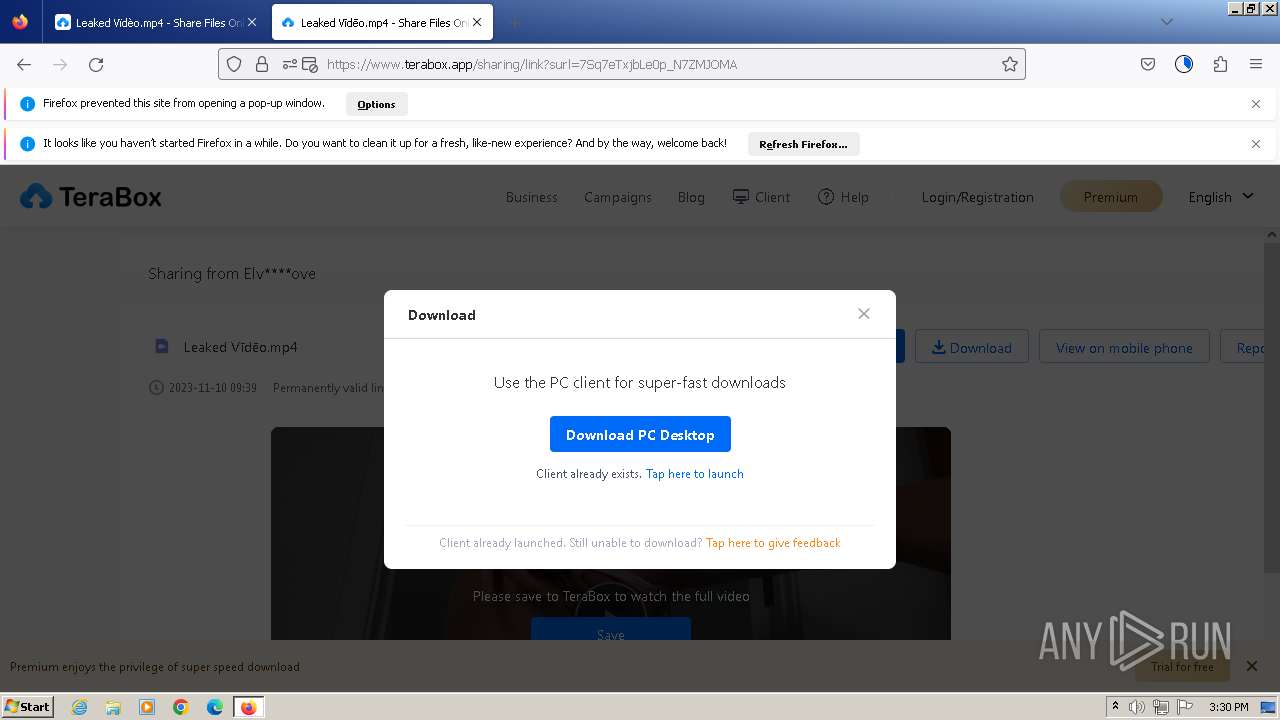This screenshot has width=1280, height=720.
Task: Open the Windows Start button
Action: point(28,706)
